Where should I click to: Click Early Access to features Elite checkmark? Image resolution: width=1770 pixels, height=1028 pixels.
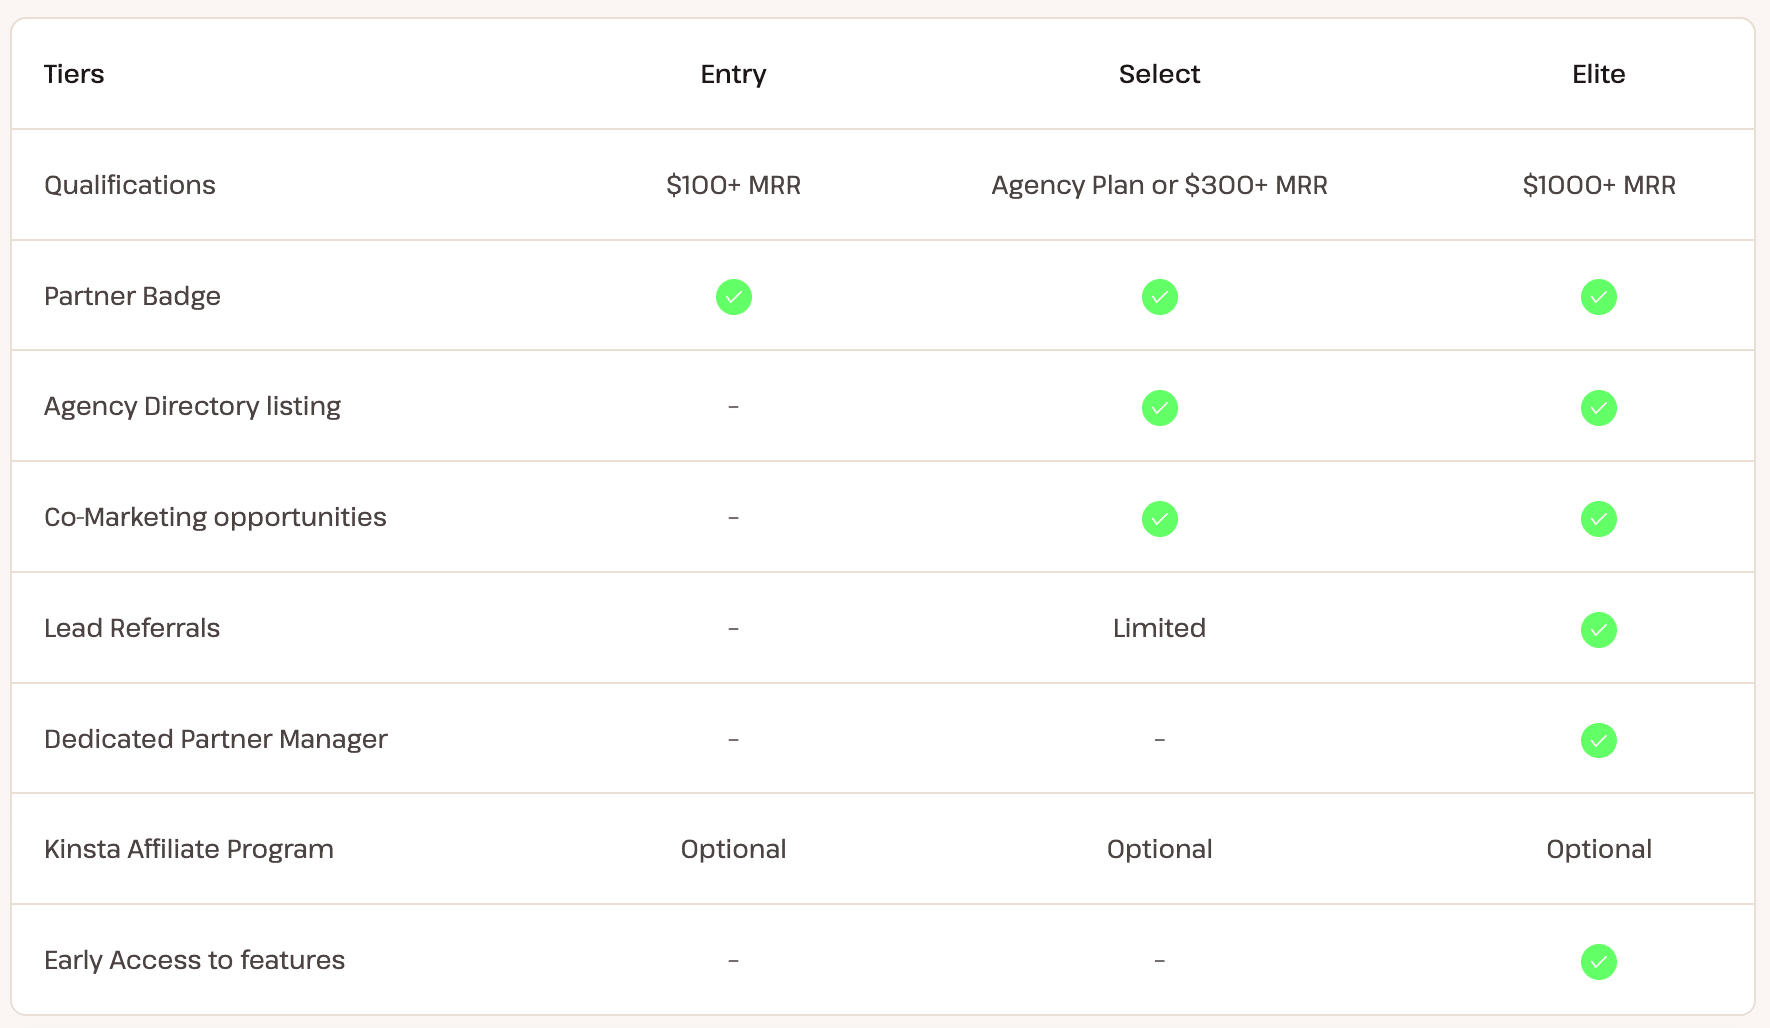(x=1598, y=962)
